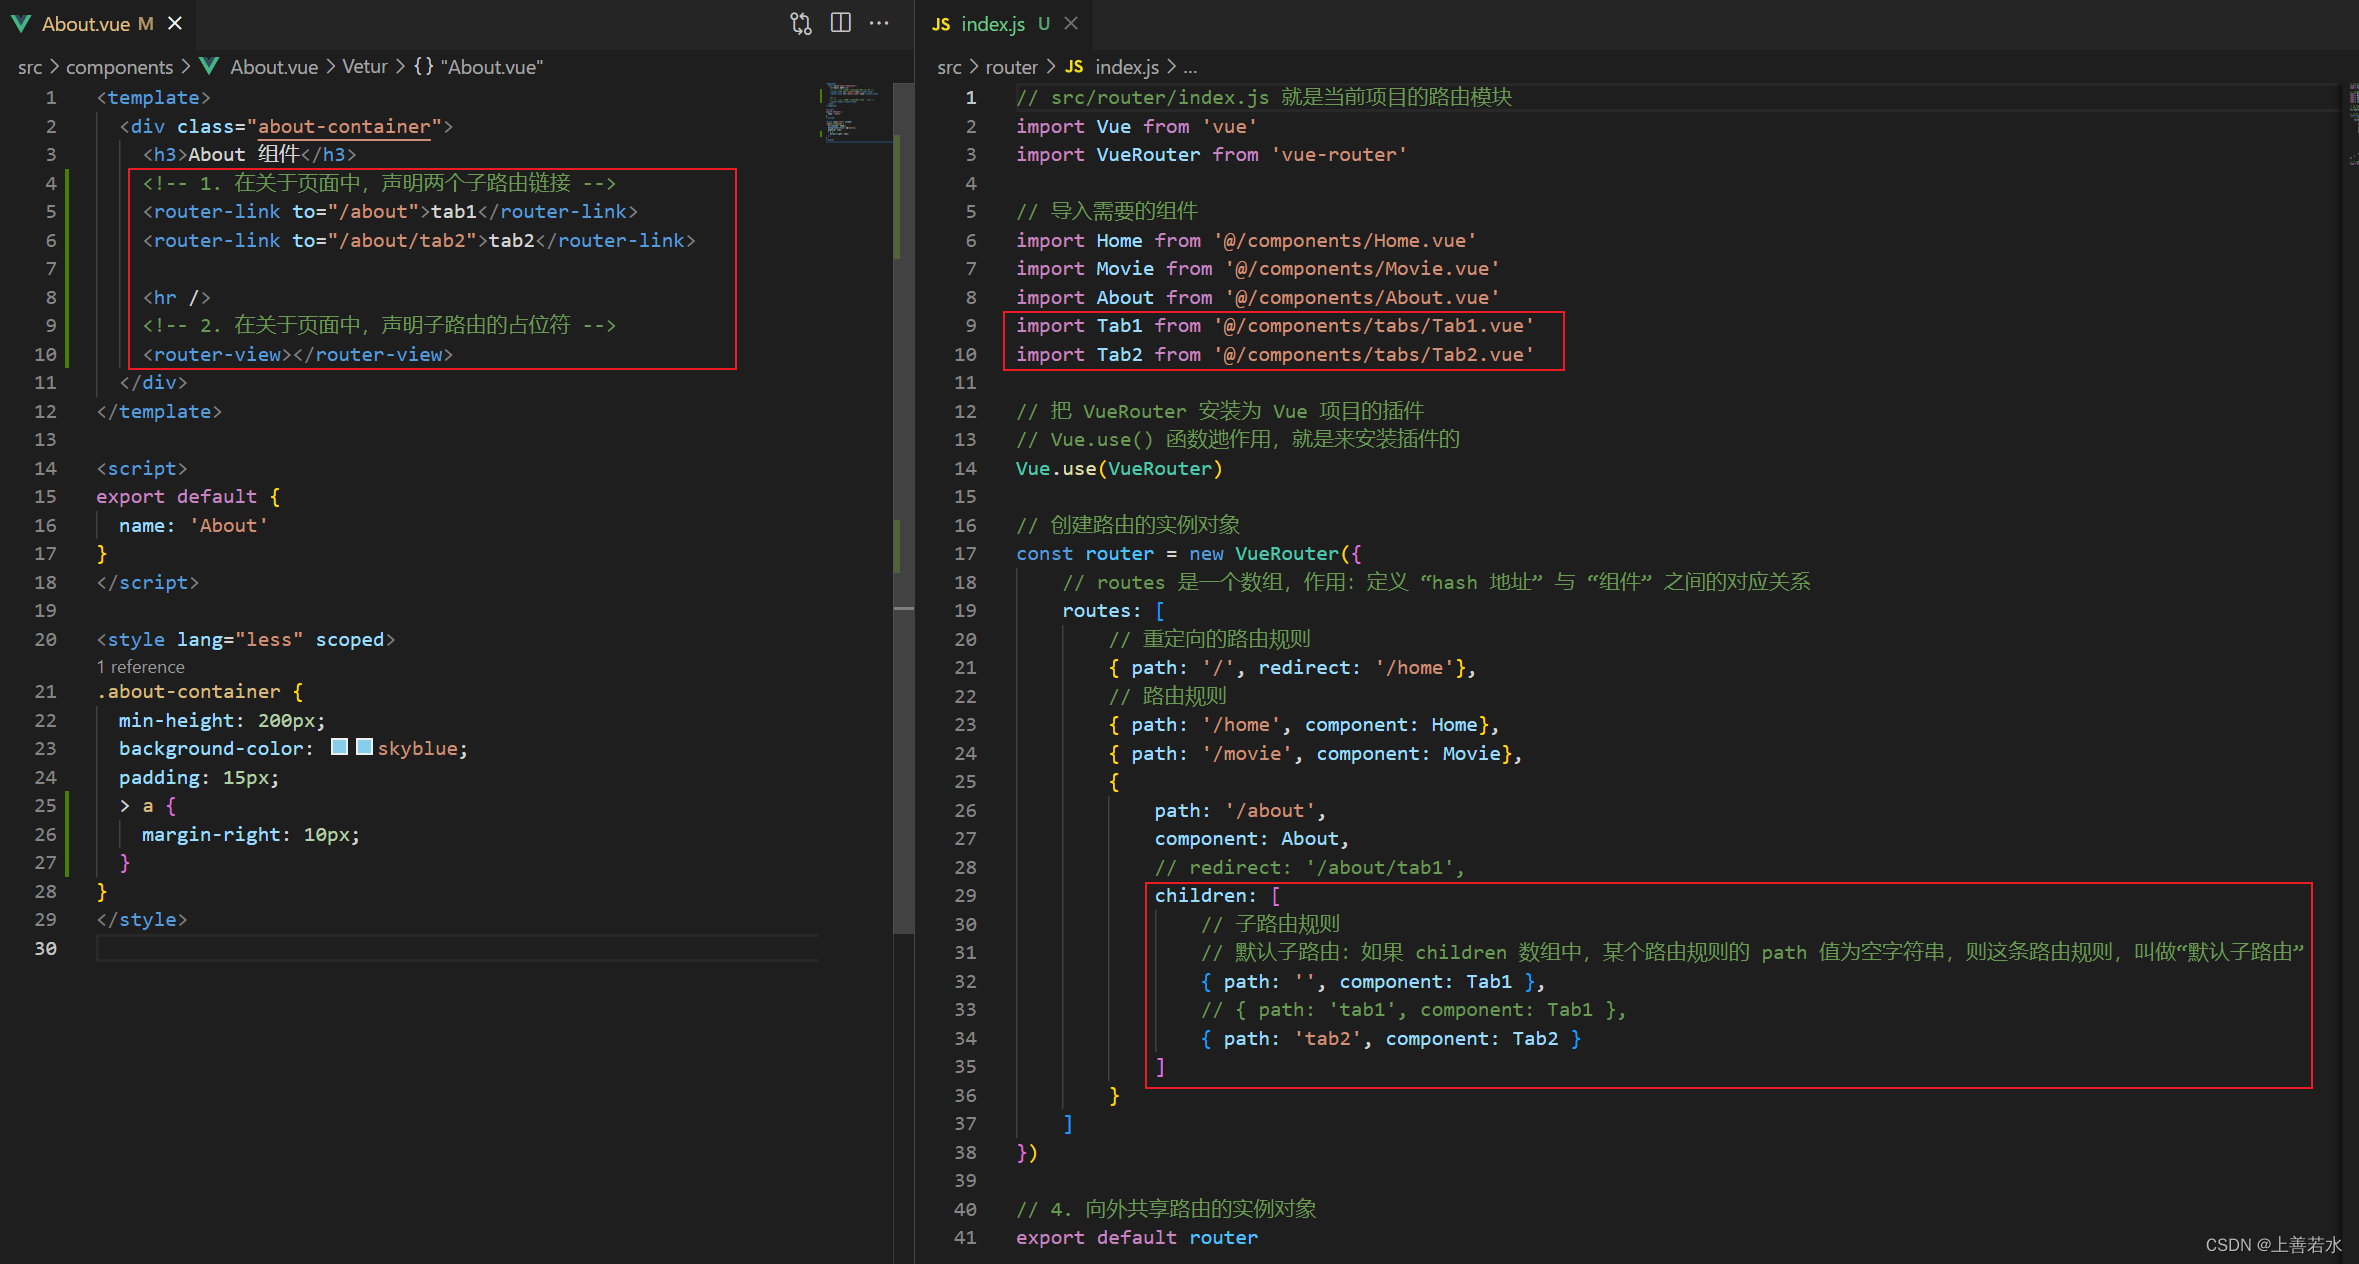Click the Vue file icon on About.vue tab

coord(21,23)
